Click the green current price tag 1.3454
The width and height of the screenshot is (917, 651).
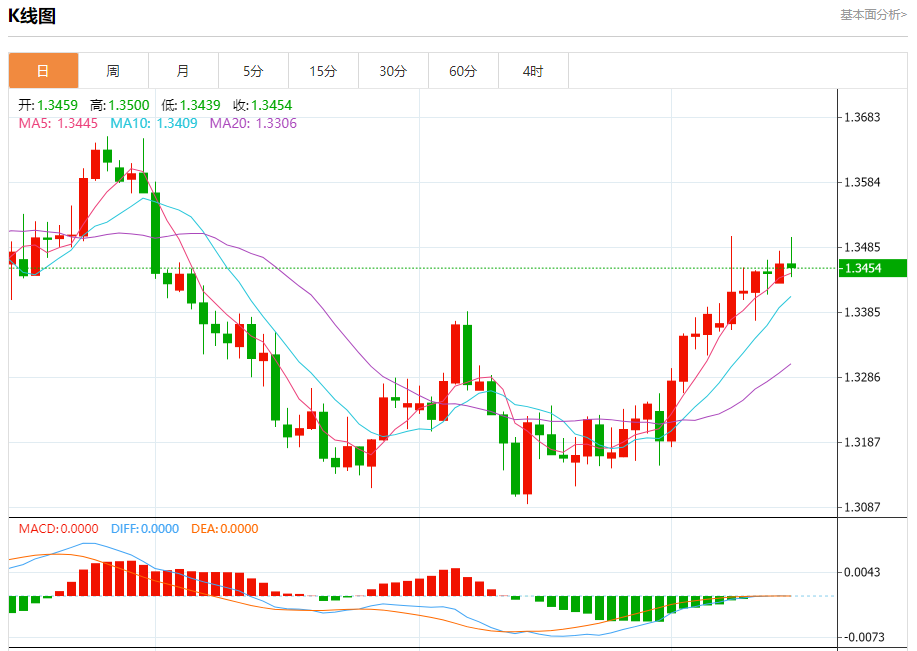[x=873, y=268]
